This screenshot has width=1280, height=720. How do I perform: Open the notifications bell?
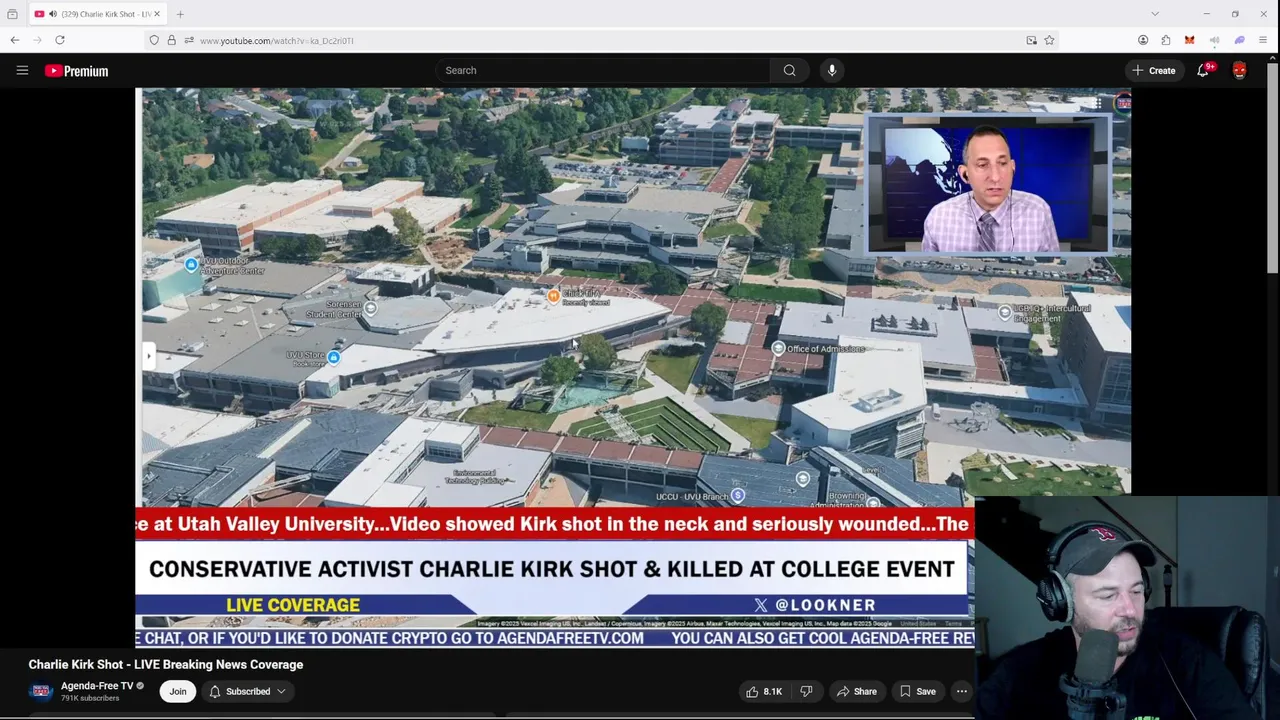1203,70
